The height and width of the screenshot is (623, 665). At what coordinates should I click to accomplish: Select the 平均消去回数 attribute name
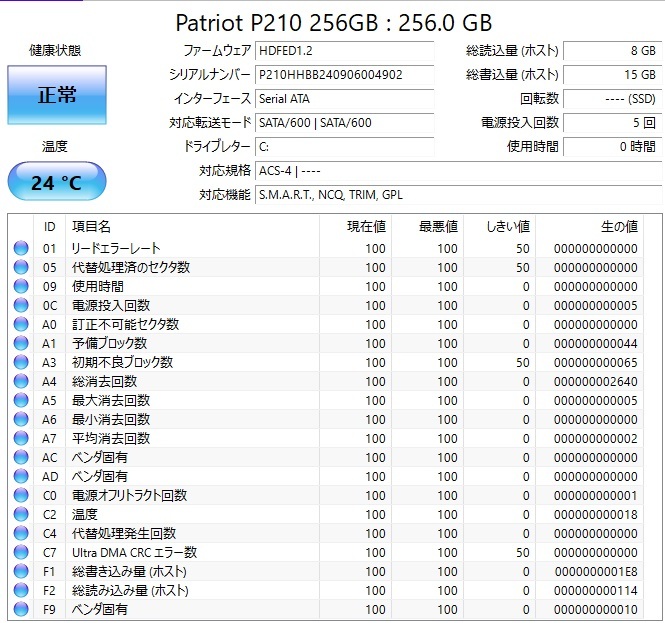click(111, 439)
